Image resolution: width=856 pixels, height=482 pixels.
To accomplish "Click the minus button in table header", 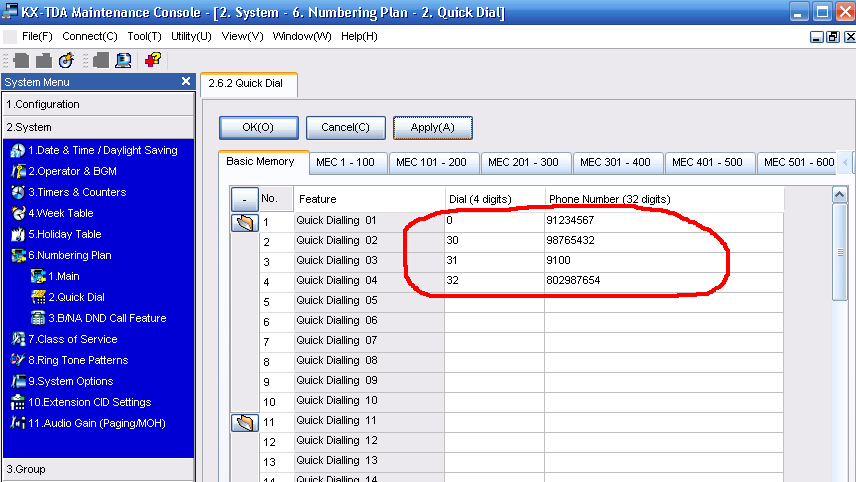I will [245, 199].
